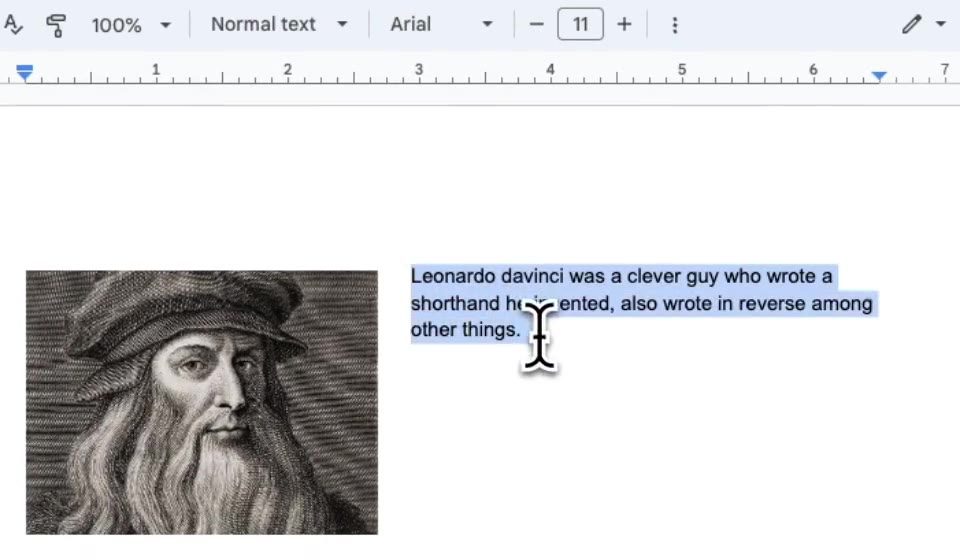Click the font size field showing 11
This screenshot has height=560, width=960.
(x=580, y=24)
